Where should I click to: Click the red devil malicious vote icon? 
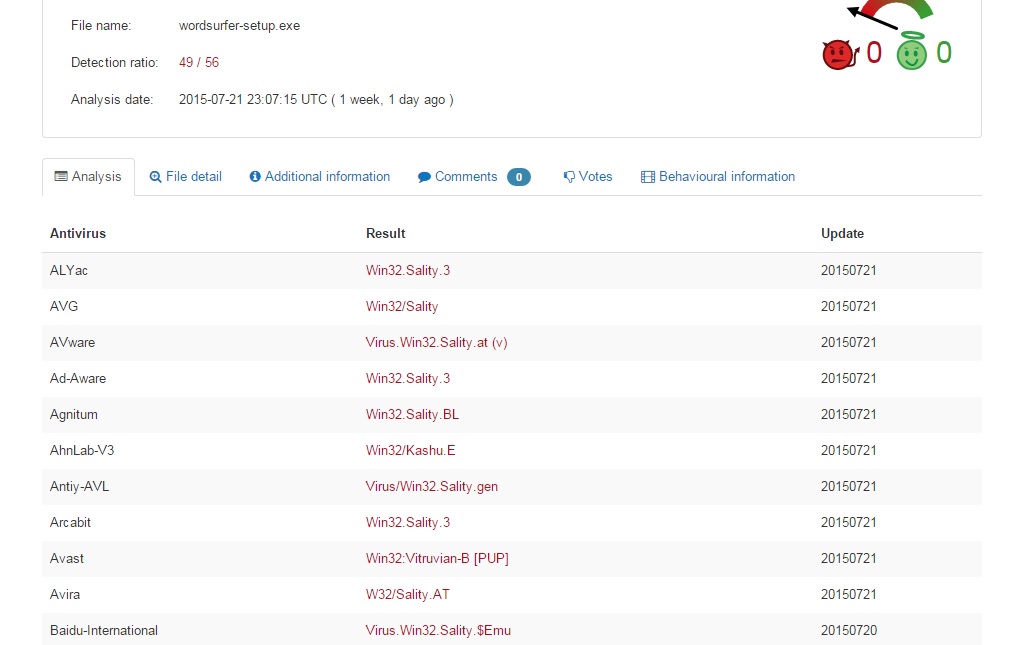click(x=840, y=55)
